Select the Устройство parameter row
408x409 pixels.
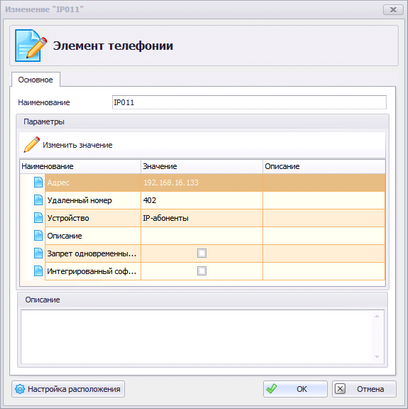(215, 218)
